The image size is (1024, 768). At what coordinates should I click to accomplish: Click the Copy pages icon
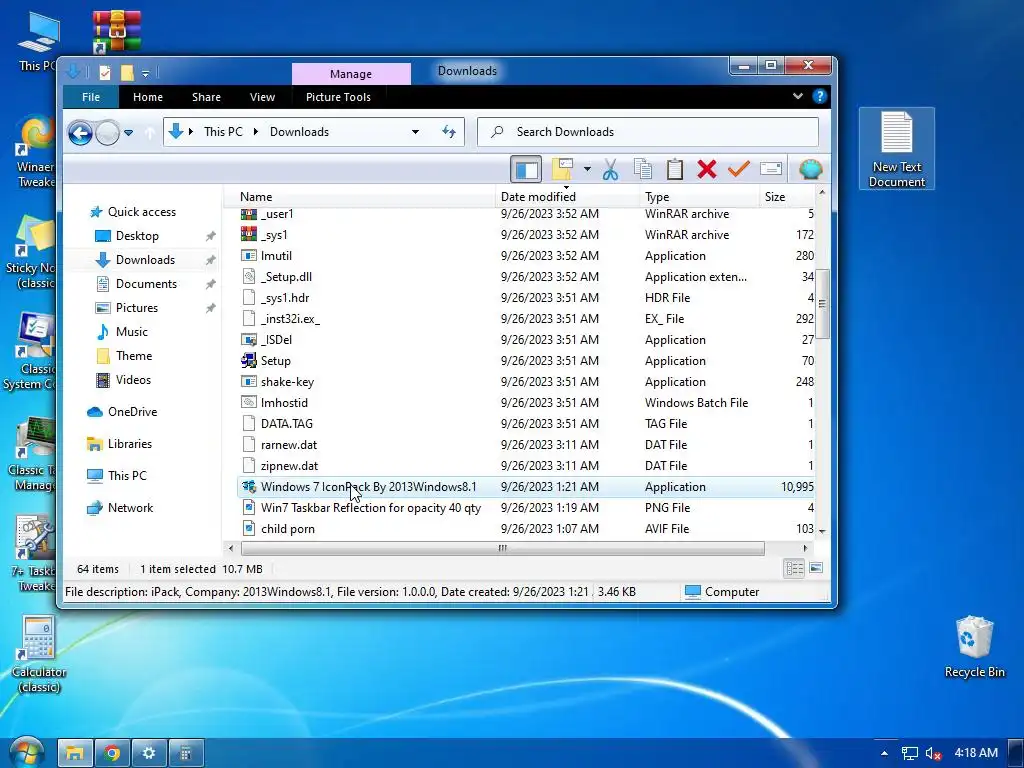pyautogui.click(x=643, y=169)
